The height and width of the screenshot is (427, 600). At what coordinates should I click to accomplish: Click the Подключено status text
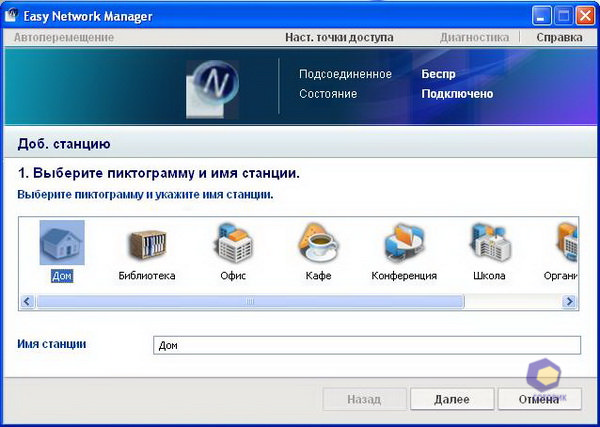(x=457, y=94)
